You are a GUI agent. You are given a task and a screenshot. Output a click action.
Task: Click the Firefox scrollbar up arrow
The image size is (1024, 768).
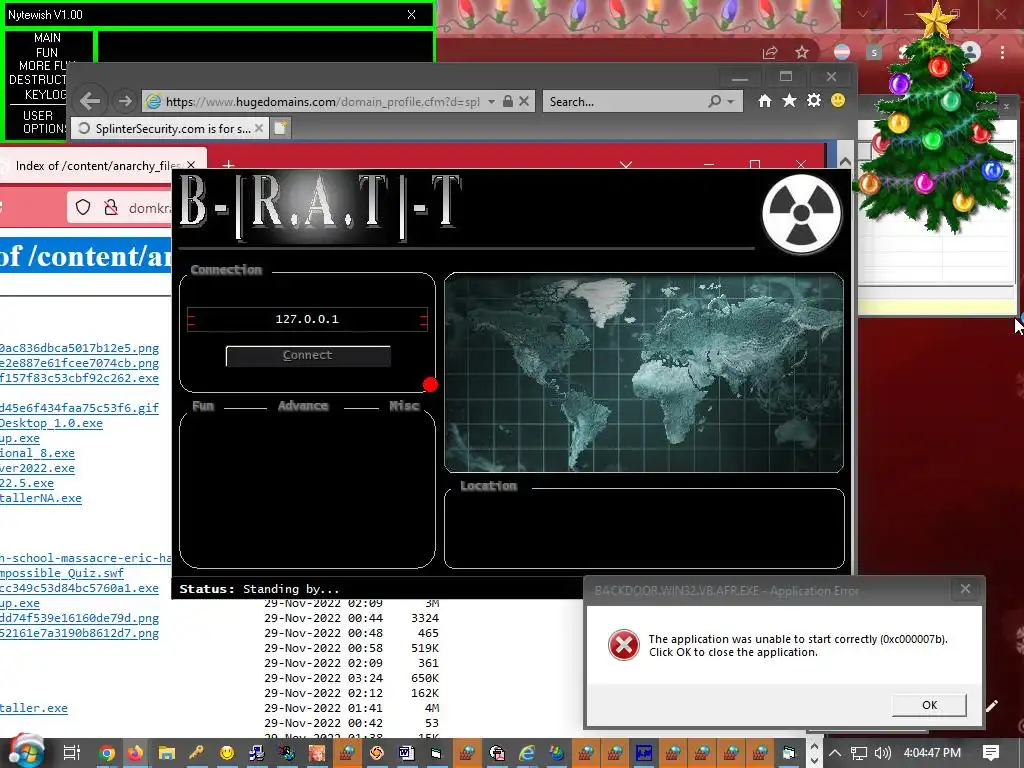pos(845,161)
